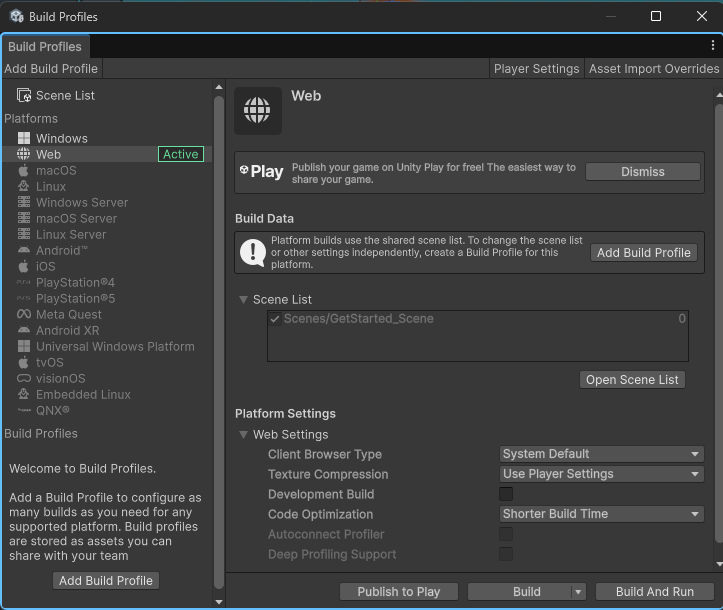The height and width of the screenshot is (610, 723).
Task: Select the iOS apple icon
Action: click(24, 266)
